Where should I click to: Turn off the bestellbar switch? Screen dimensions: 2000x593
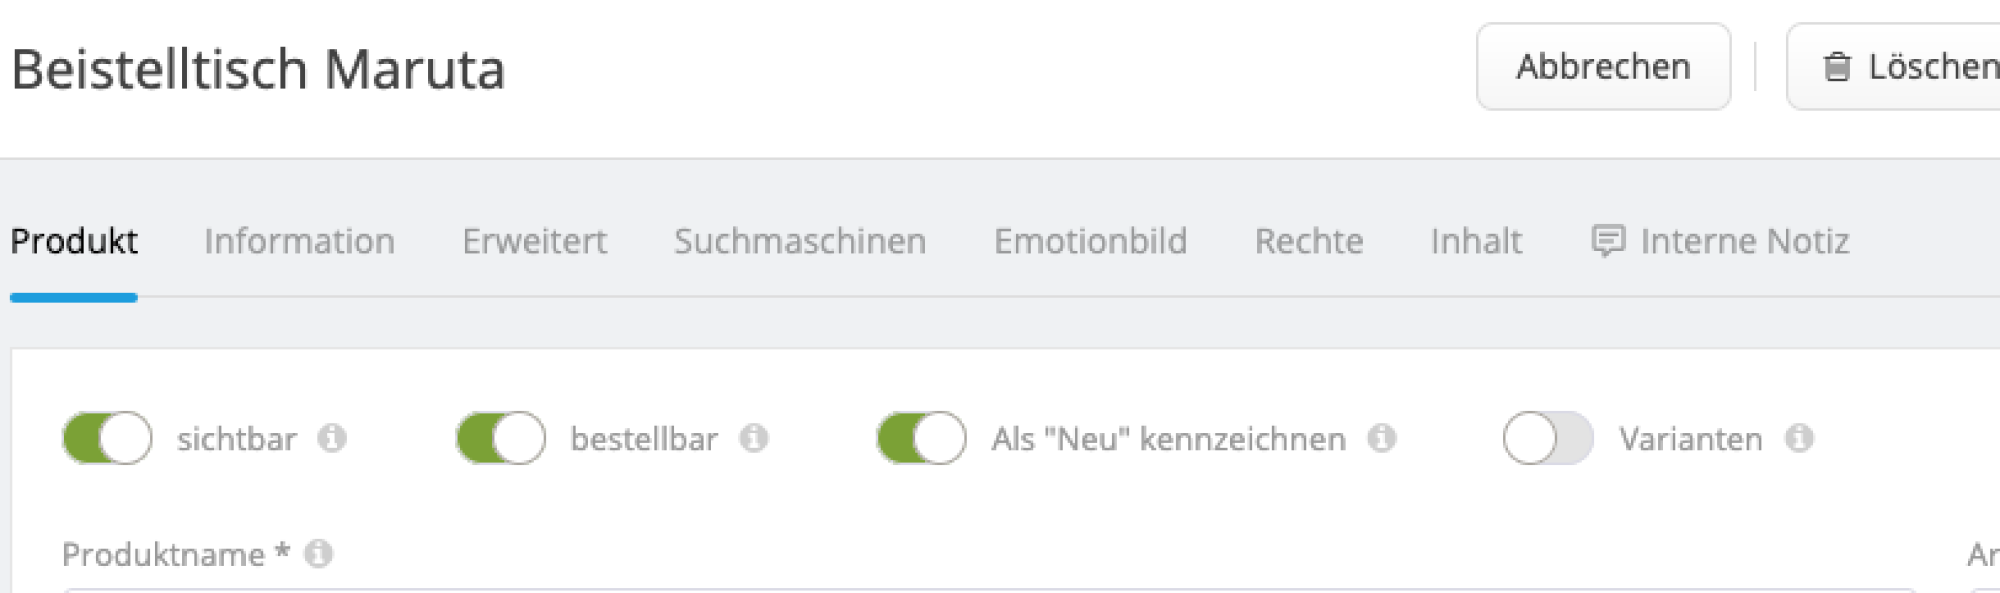(500, 438)
